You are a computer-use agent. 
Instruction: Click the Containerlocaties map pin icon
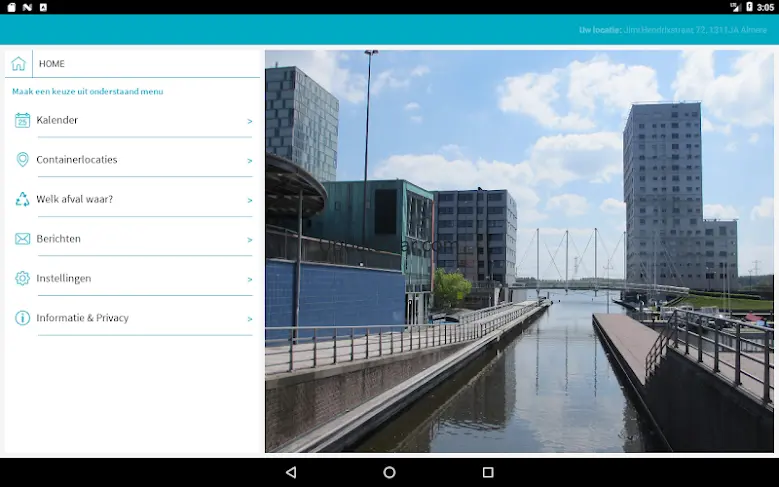pyautogui.click(x=22, y=160)
